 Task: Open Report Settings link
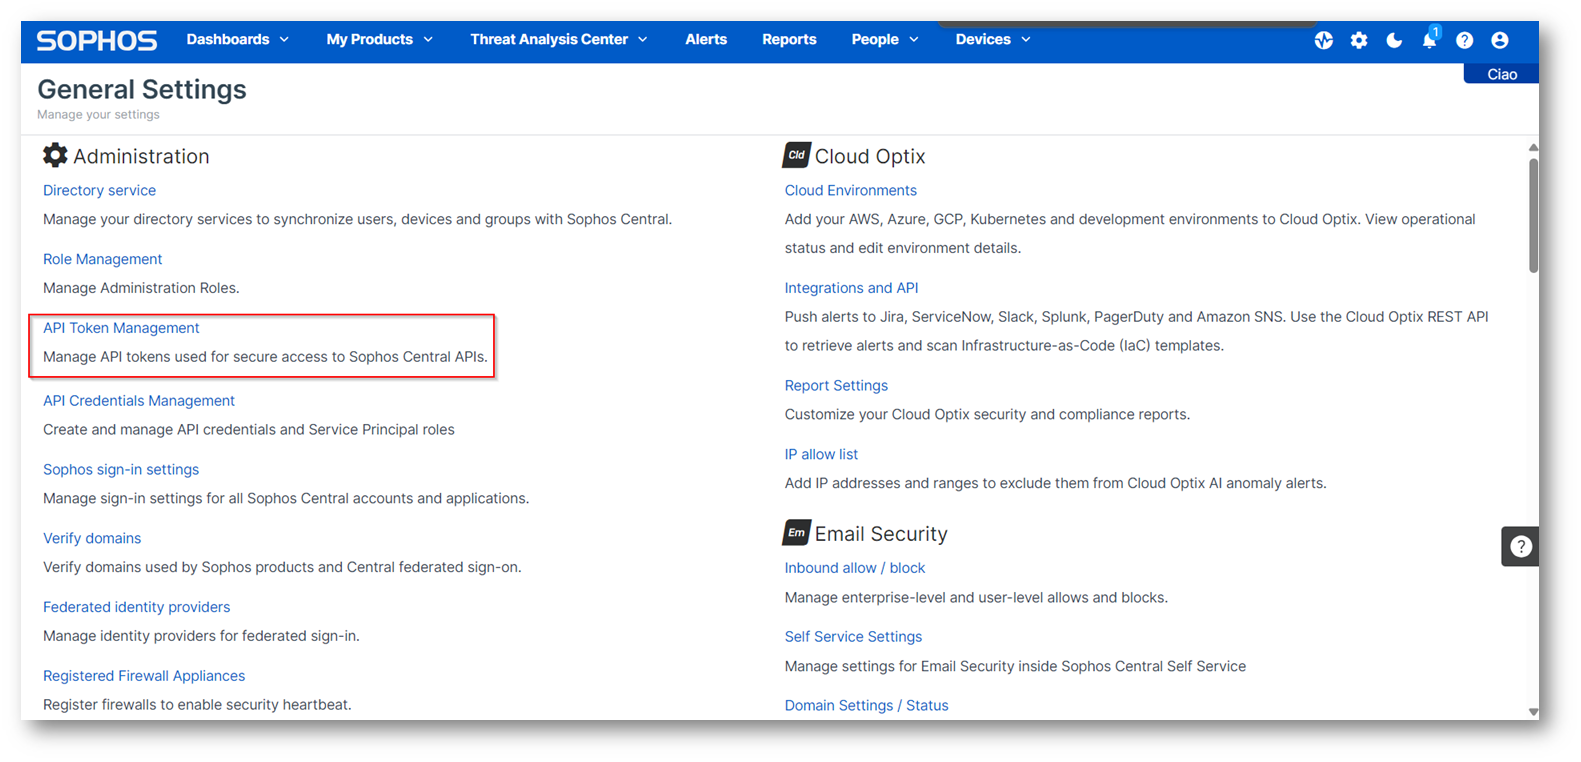(836, 385)
